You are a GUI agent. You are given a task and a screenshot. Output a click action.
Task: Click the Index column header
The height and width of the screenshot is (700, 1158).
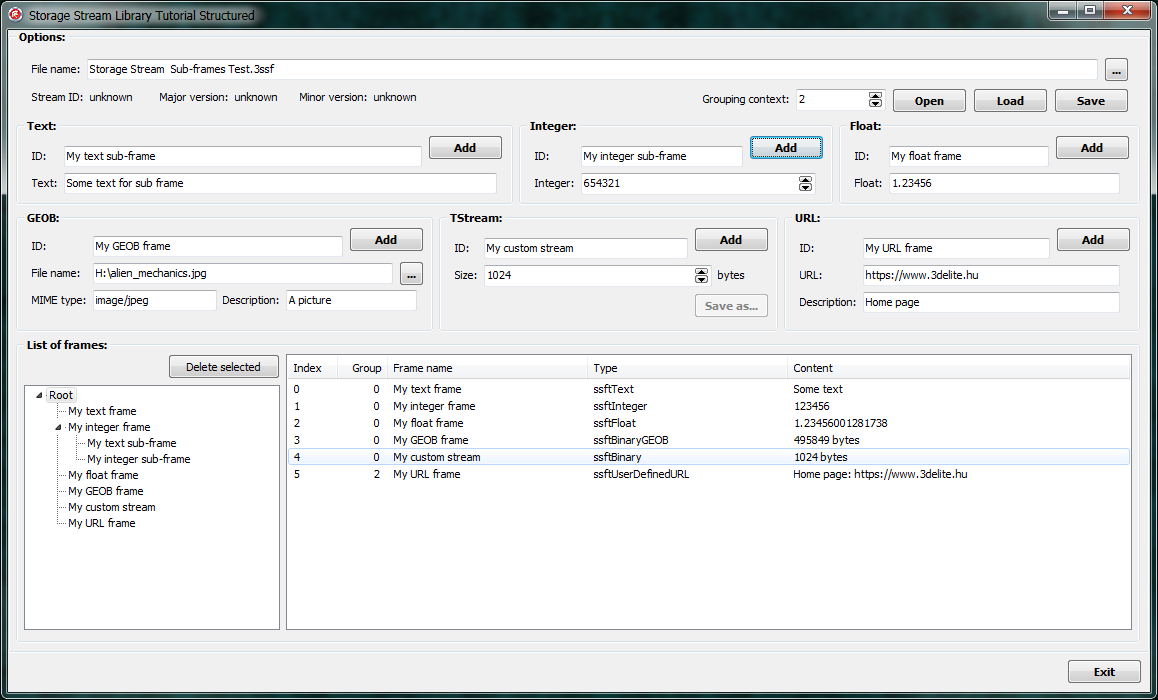click(312, 368)
